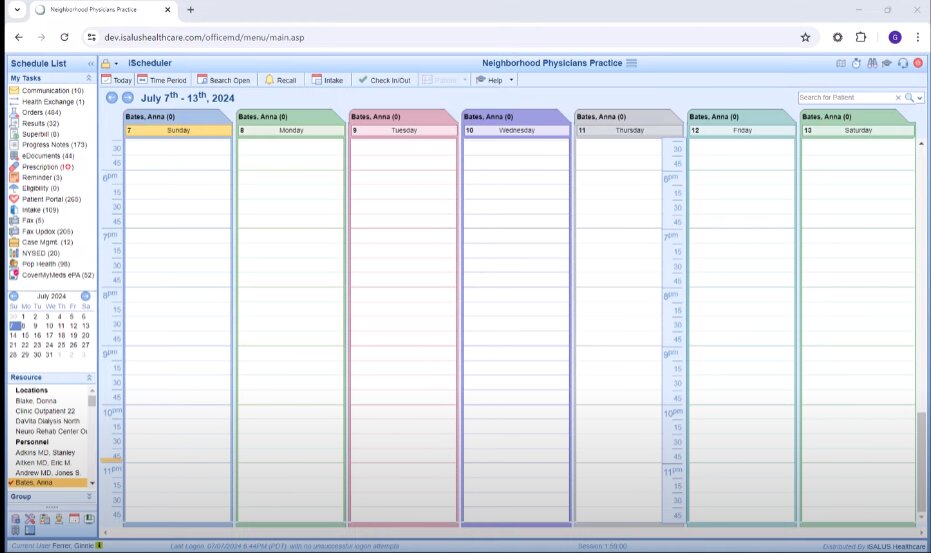Click the stopwatch timer icon
Screen dimensions: 931x553
point(857,63)
